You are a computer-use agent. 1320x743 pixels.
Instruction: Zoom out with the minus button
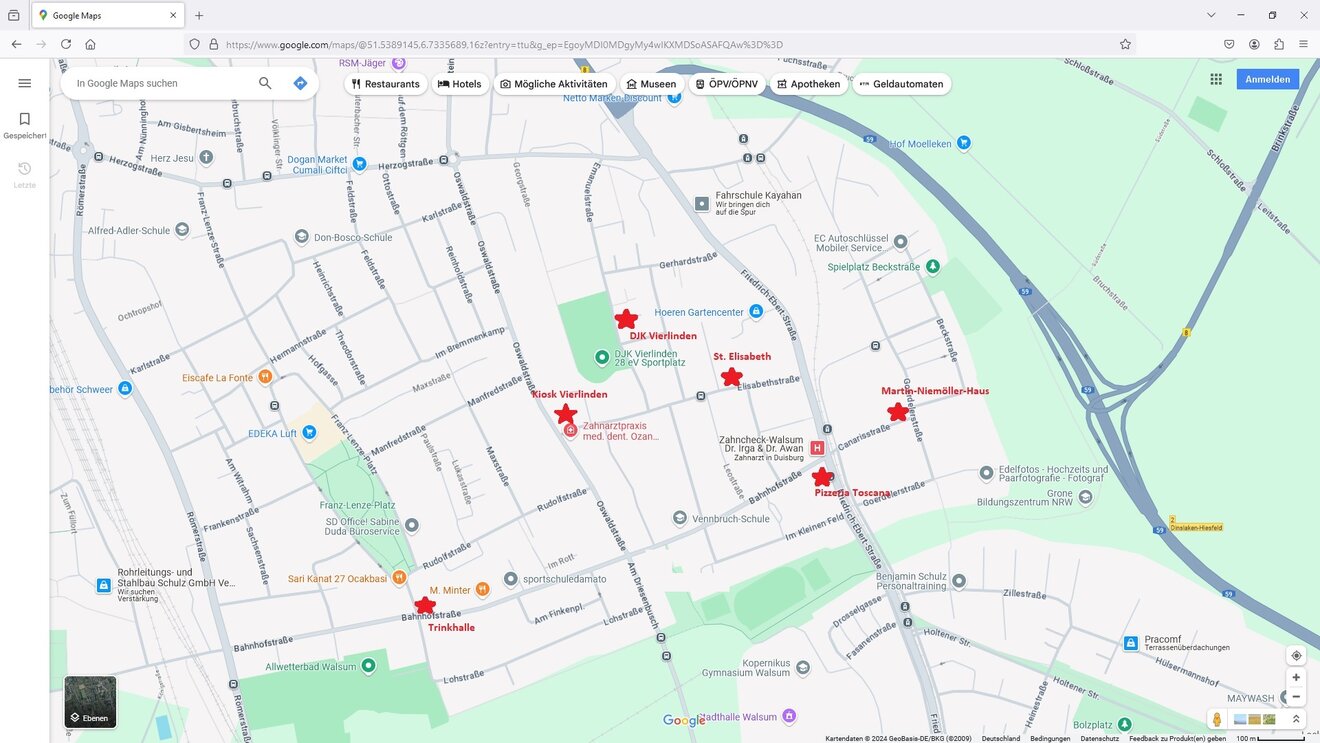pyautogui.click(x=1296, y=696)
